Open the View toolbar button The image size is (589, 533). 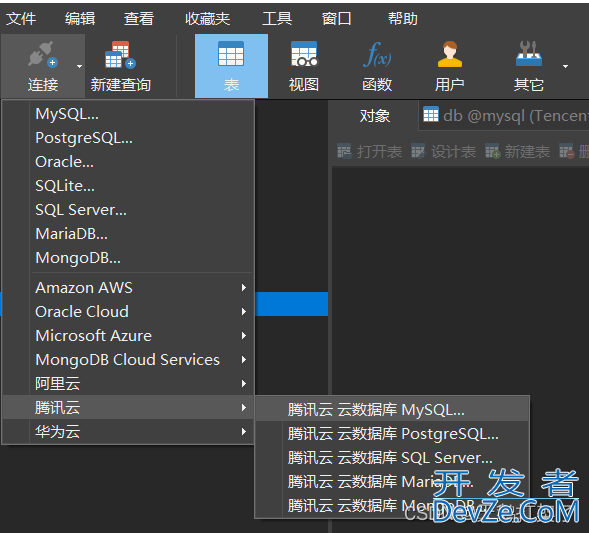click(x=304, y=66)
